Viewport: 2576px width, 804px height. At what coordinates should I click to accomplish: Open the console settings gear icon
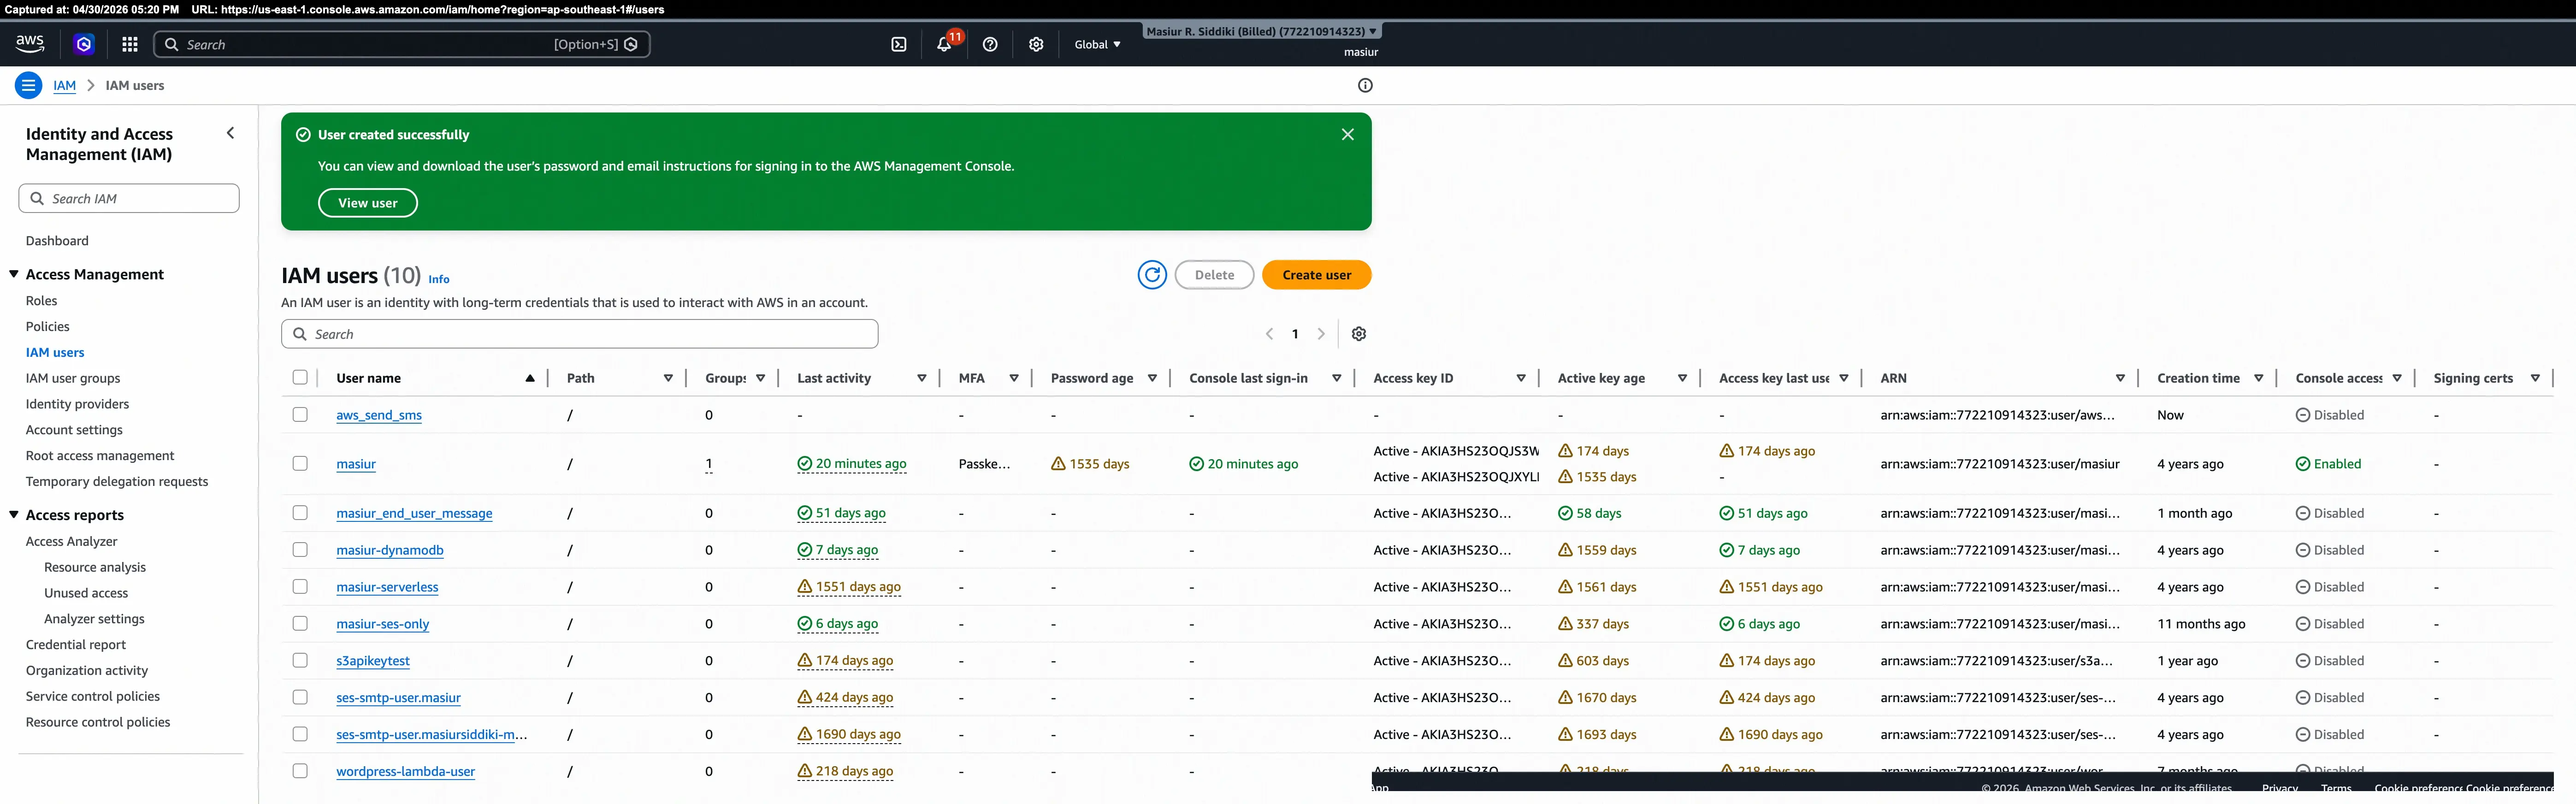point(1036,44)
